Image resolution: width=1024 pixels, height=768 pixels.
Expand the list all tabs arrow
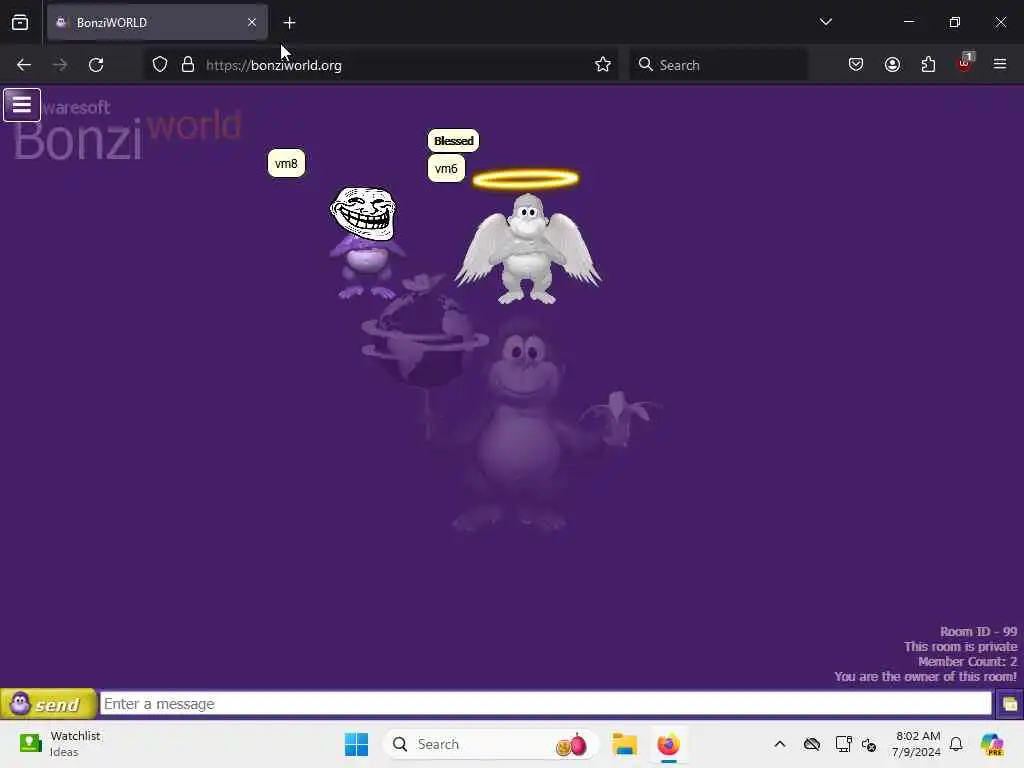point(825,22)
